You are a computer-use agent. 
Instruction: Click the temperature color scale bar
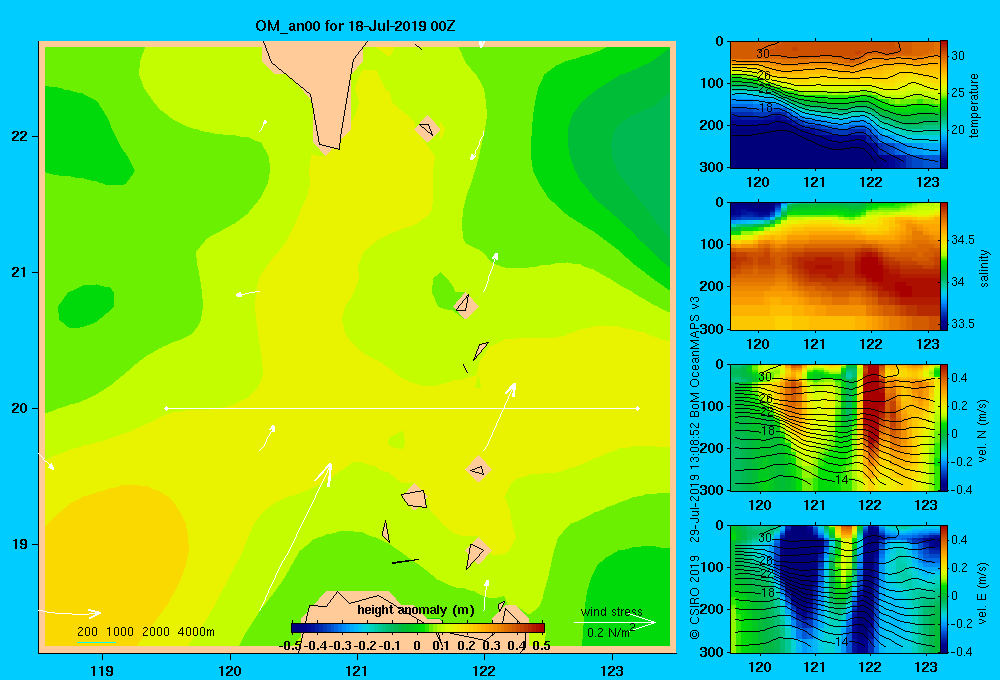pyautogui.click(x=944, y=105)
